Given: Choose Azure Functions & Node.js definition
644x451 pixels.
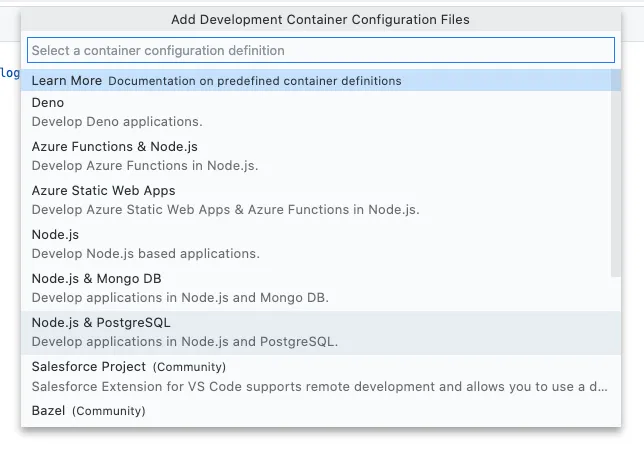Looking at the screenshot, I should pos(114,147).
